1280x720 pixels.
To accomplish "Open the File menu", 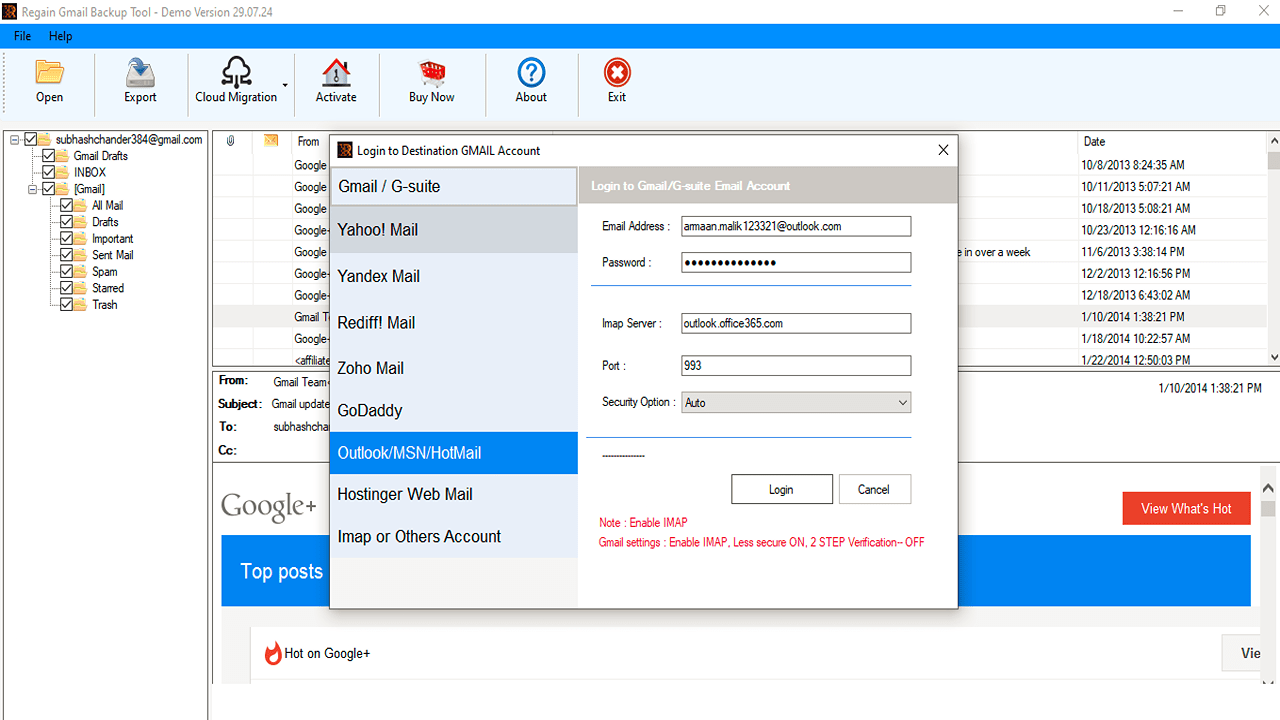I will click(22, 36).
